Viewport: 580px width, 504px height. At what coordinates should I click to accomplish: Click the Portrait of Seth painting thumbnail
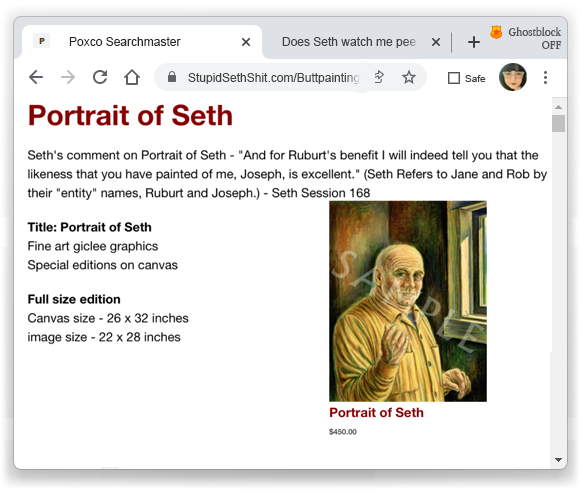coord(408,301)
